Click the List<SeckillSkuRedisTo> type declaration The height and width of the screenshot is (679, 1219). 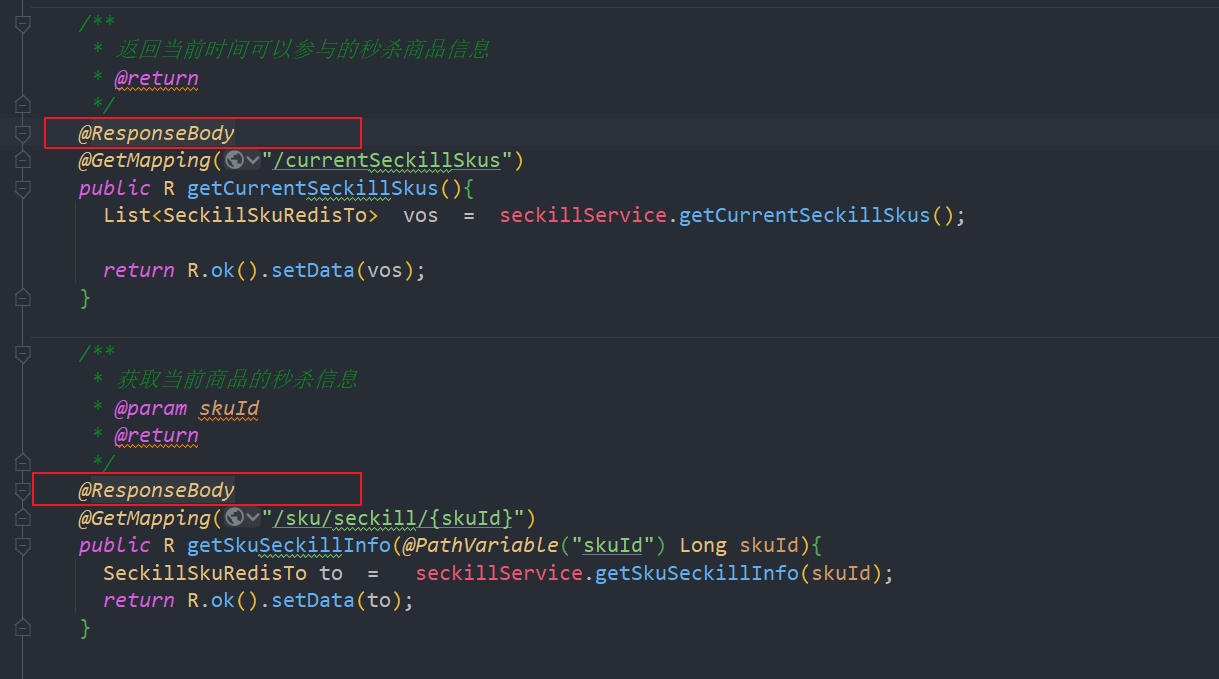point(241,215)
